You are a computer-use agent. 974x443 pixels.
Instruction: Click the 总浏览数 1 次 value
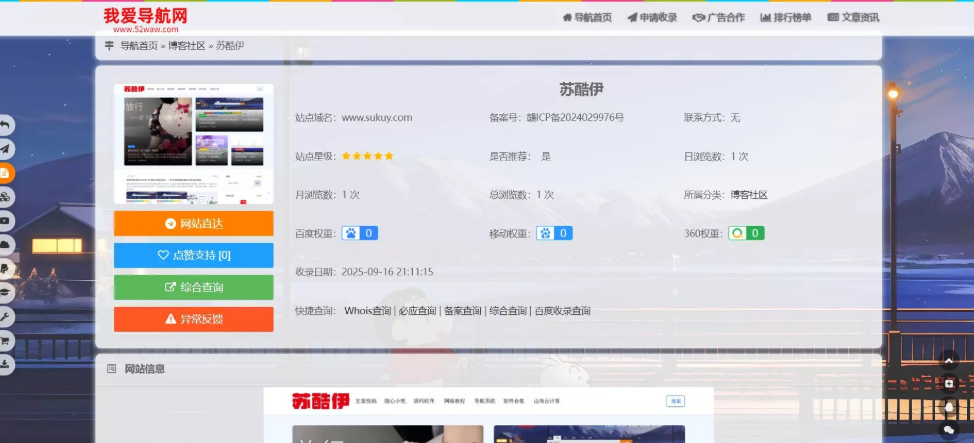tap(545, 194)
